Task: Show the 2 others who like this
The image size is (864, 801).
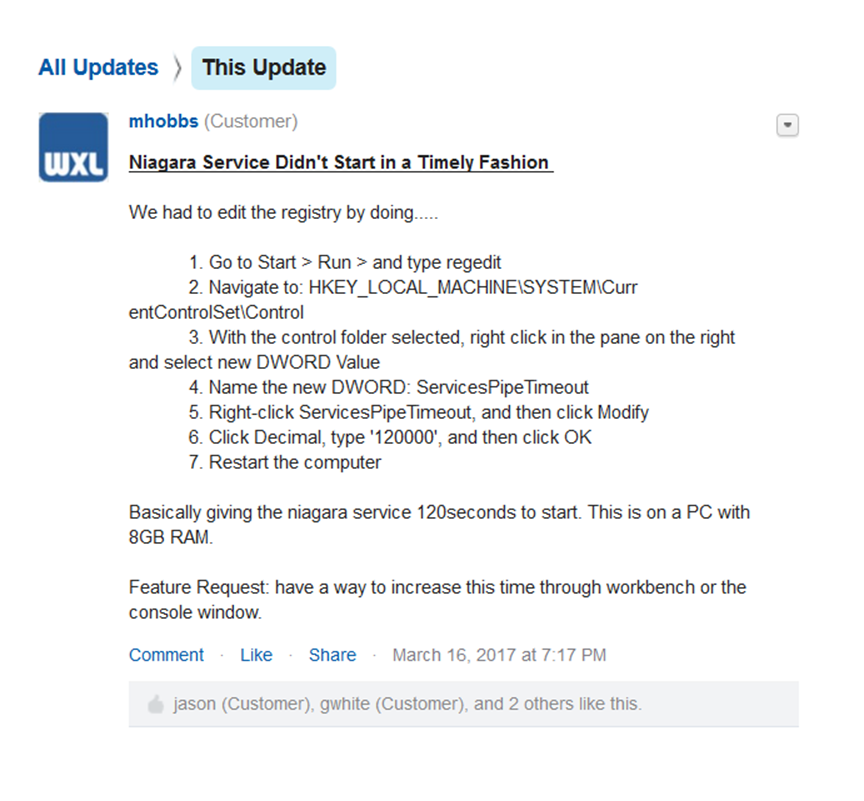Action: [533, 703]
